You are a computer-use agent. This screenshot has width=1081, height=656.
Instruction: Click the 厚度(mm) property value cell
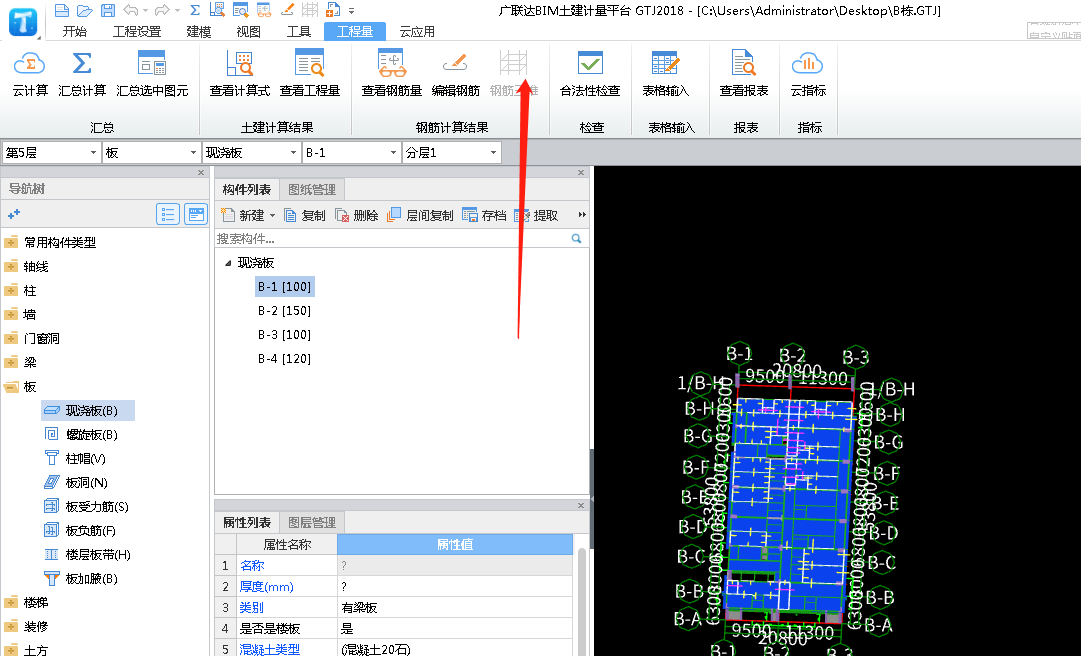click(x=455, y=586)
